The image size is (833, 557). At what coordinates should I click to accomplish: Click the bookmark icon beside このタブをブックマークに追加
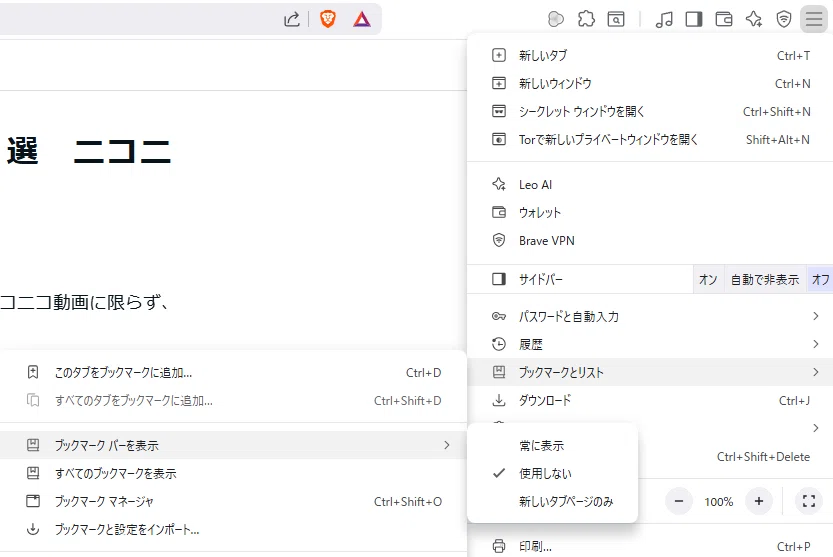click(33, 372)
